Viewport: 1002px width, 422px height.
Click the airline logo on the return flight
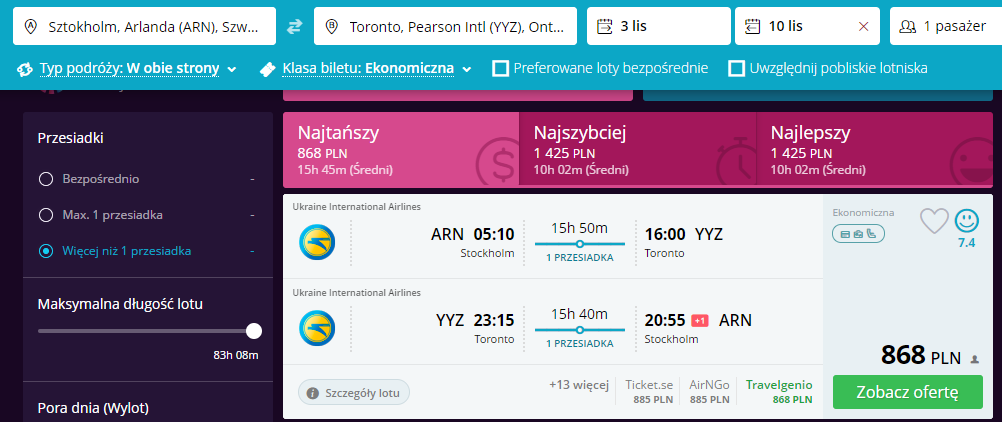[317, 328]
